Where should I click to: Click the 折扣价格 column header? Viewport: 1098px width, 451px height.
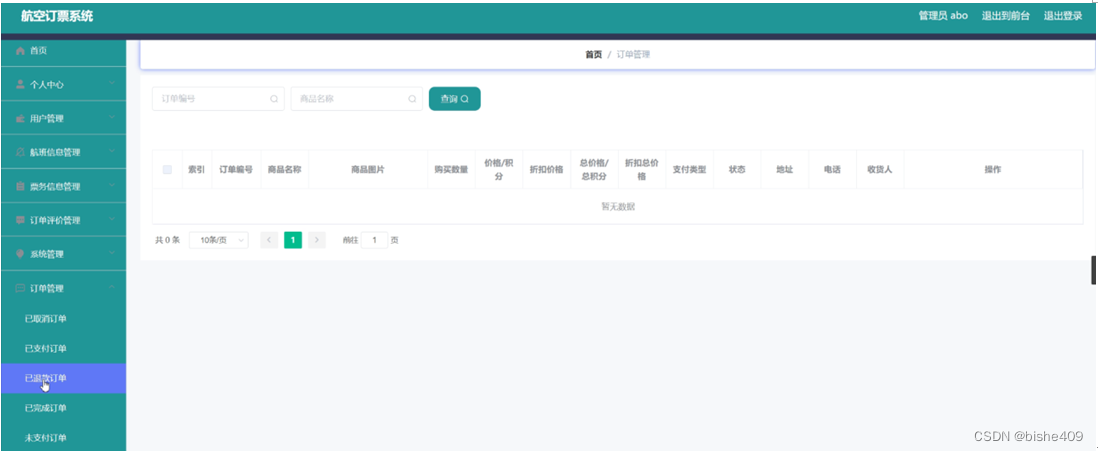coord(546,169)
